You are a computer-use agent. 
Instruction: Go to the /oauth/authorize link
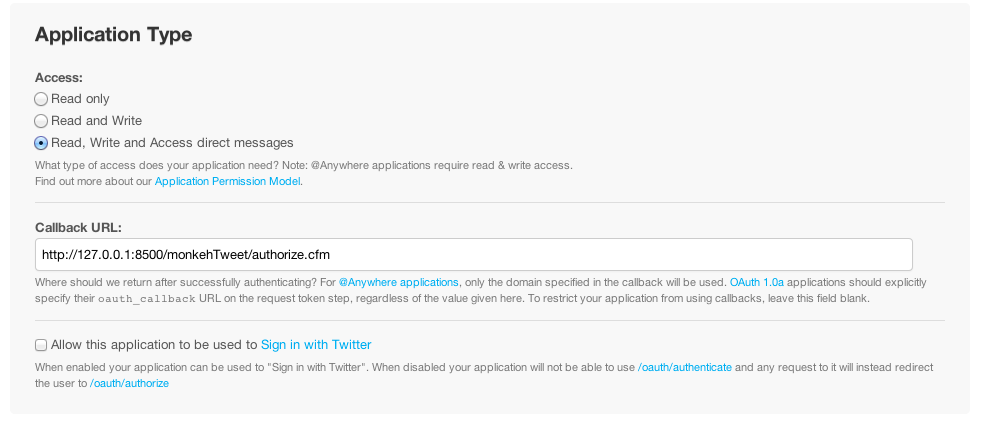tap(129, 383)
